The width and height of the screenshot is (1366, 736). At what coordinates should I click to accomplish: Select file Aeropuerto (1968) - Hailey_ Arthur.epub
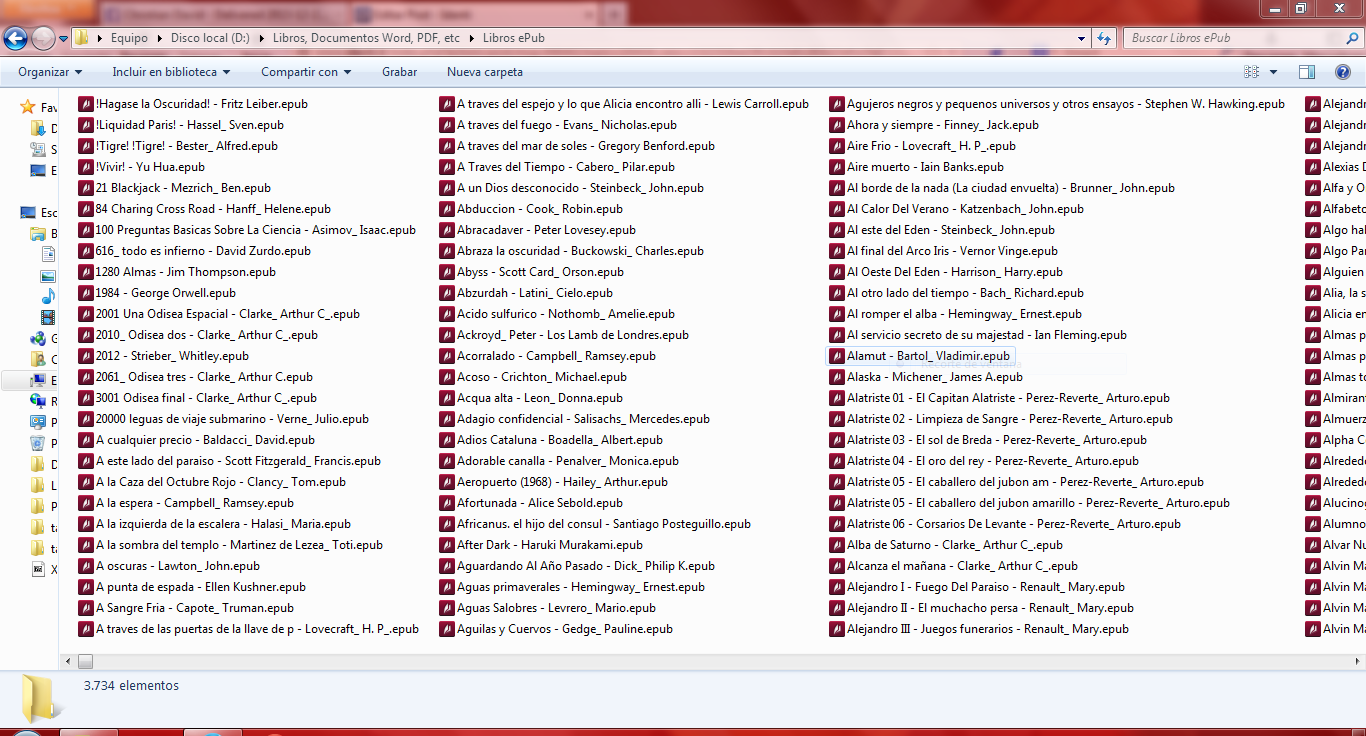coord(554,482)
